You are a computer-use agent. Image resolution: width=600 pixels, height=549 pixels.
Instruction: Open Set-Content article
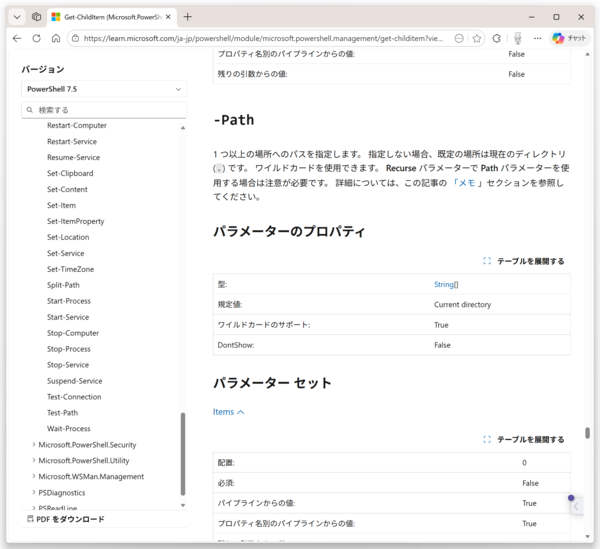[67, 189]
